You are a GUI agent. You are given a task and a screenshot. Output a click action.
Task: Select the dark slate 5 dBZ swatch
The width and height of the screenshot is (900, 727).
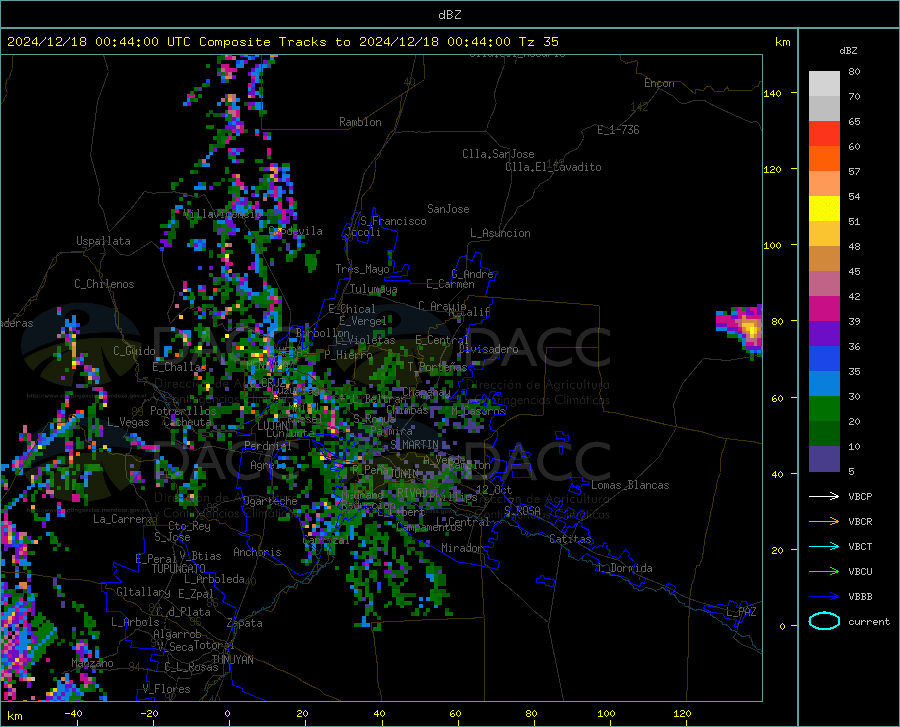[x=824, y=459]
